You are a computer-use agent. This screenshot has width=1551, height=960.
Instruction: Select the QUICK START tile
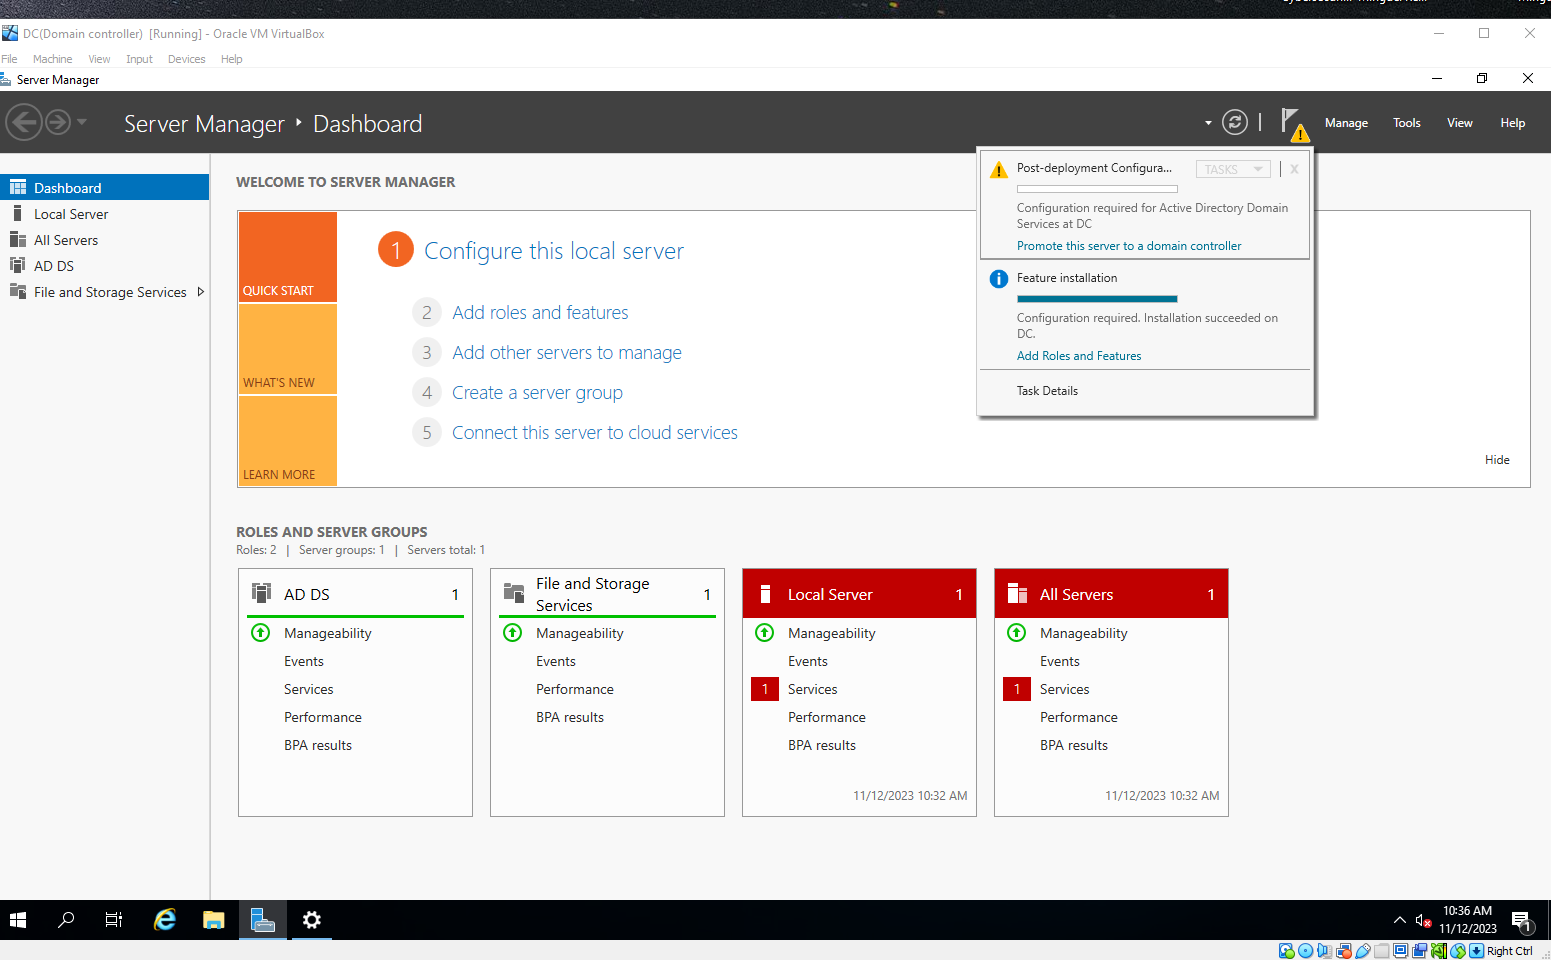click(288, 257)
